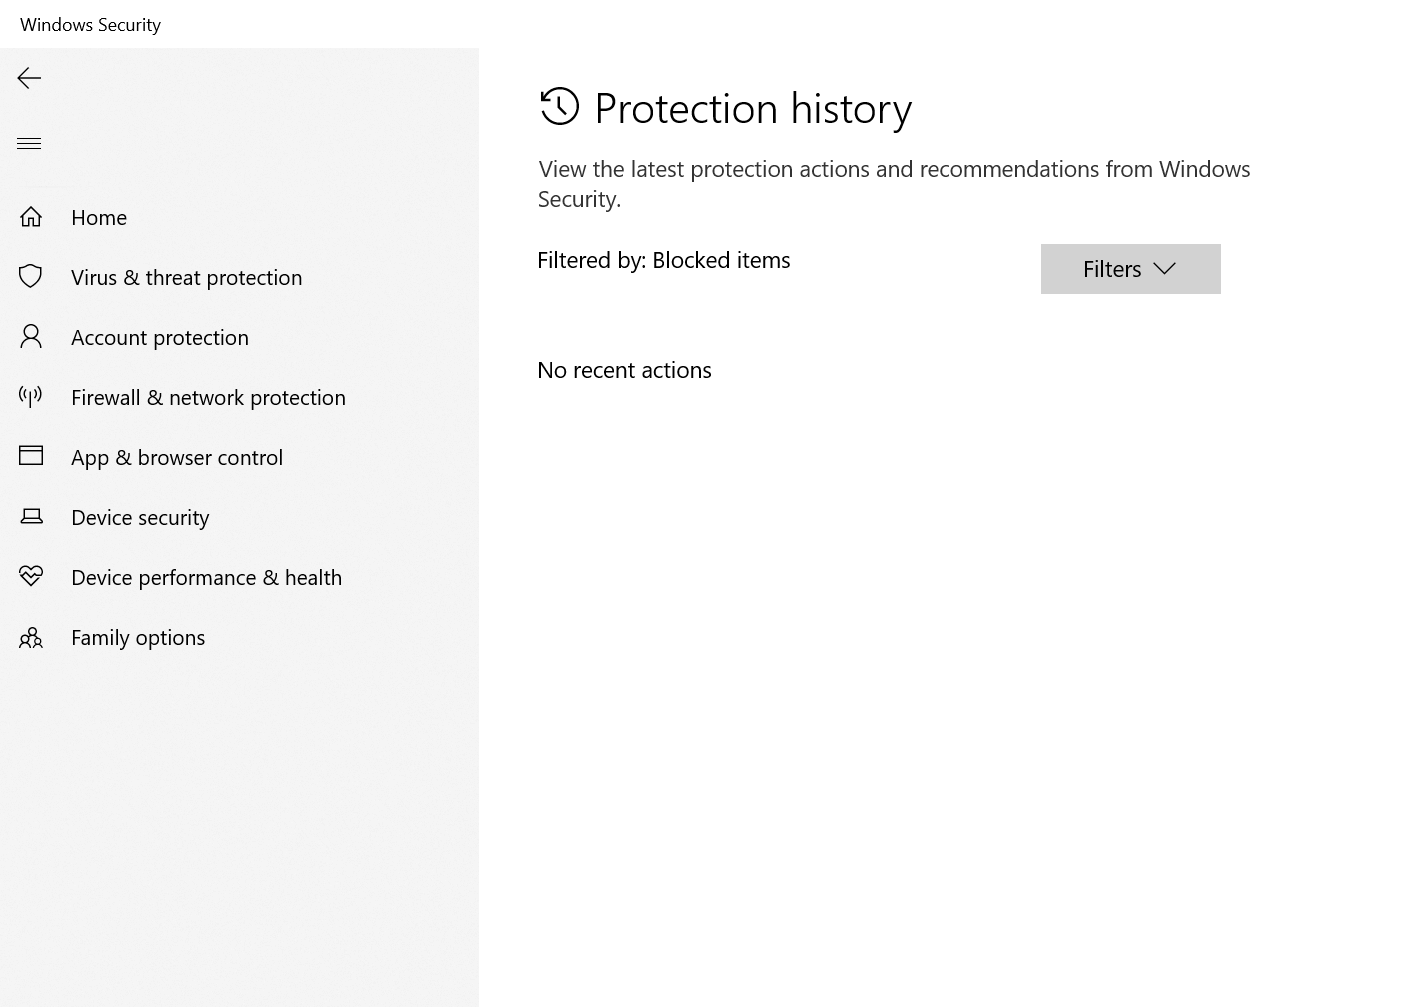The image size is (1424, 1007).
Task: Select the App & browser control icon
Action: 30,457
